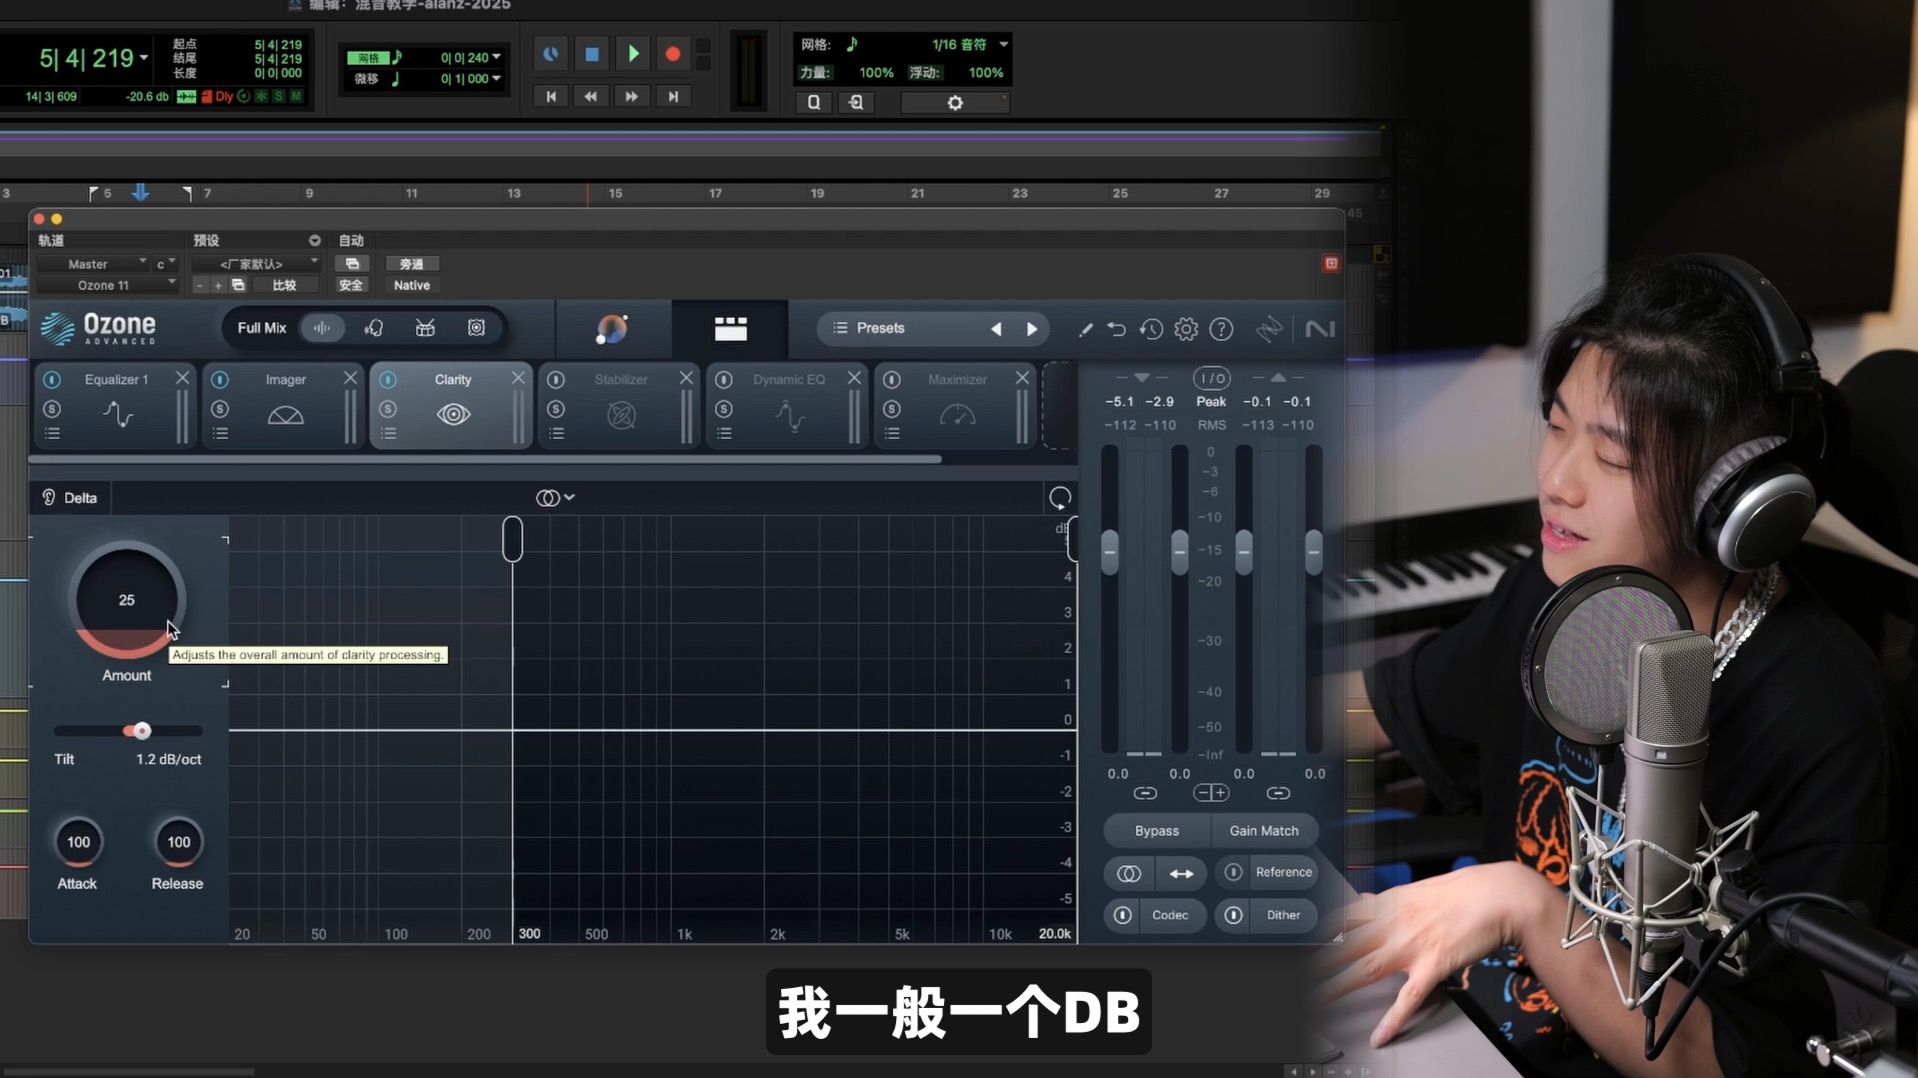Click the Native Instruments logo icon
This screenshot has height=1078, width=1918.
pyautogui.click(x=1320, y=329)
